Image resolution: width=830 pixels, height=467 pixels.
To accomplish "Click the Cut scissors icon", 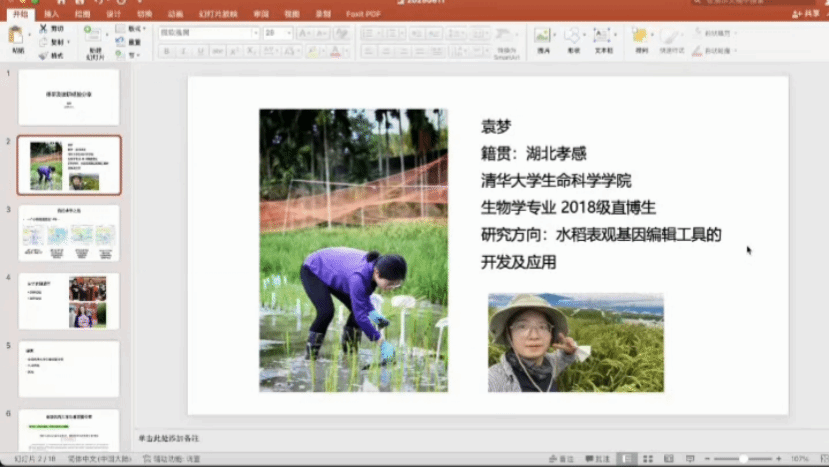I will pos(43,29).
